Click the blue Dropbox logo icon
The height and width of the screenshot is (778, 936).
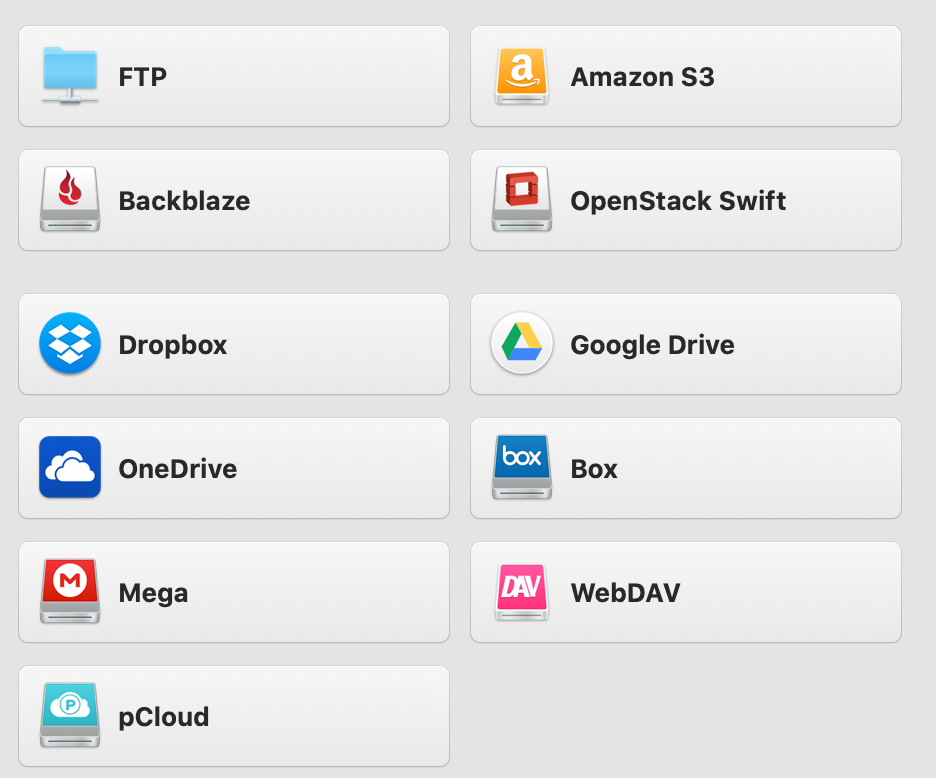point(70,343)
